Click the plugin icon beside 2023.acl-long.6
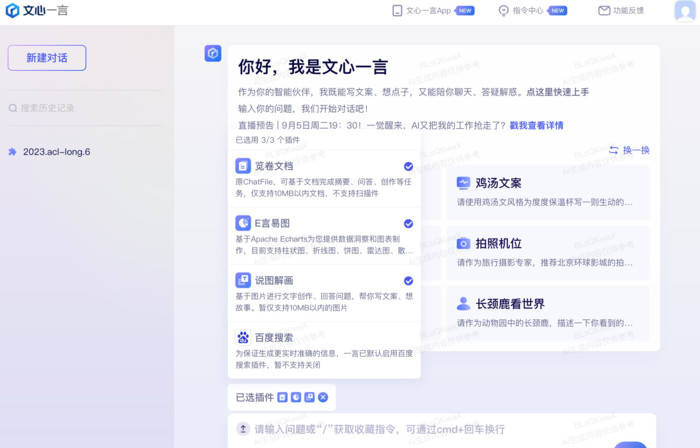Viewport: 700px width, 448px height. click(12, 152)
